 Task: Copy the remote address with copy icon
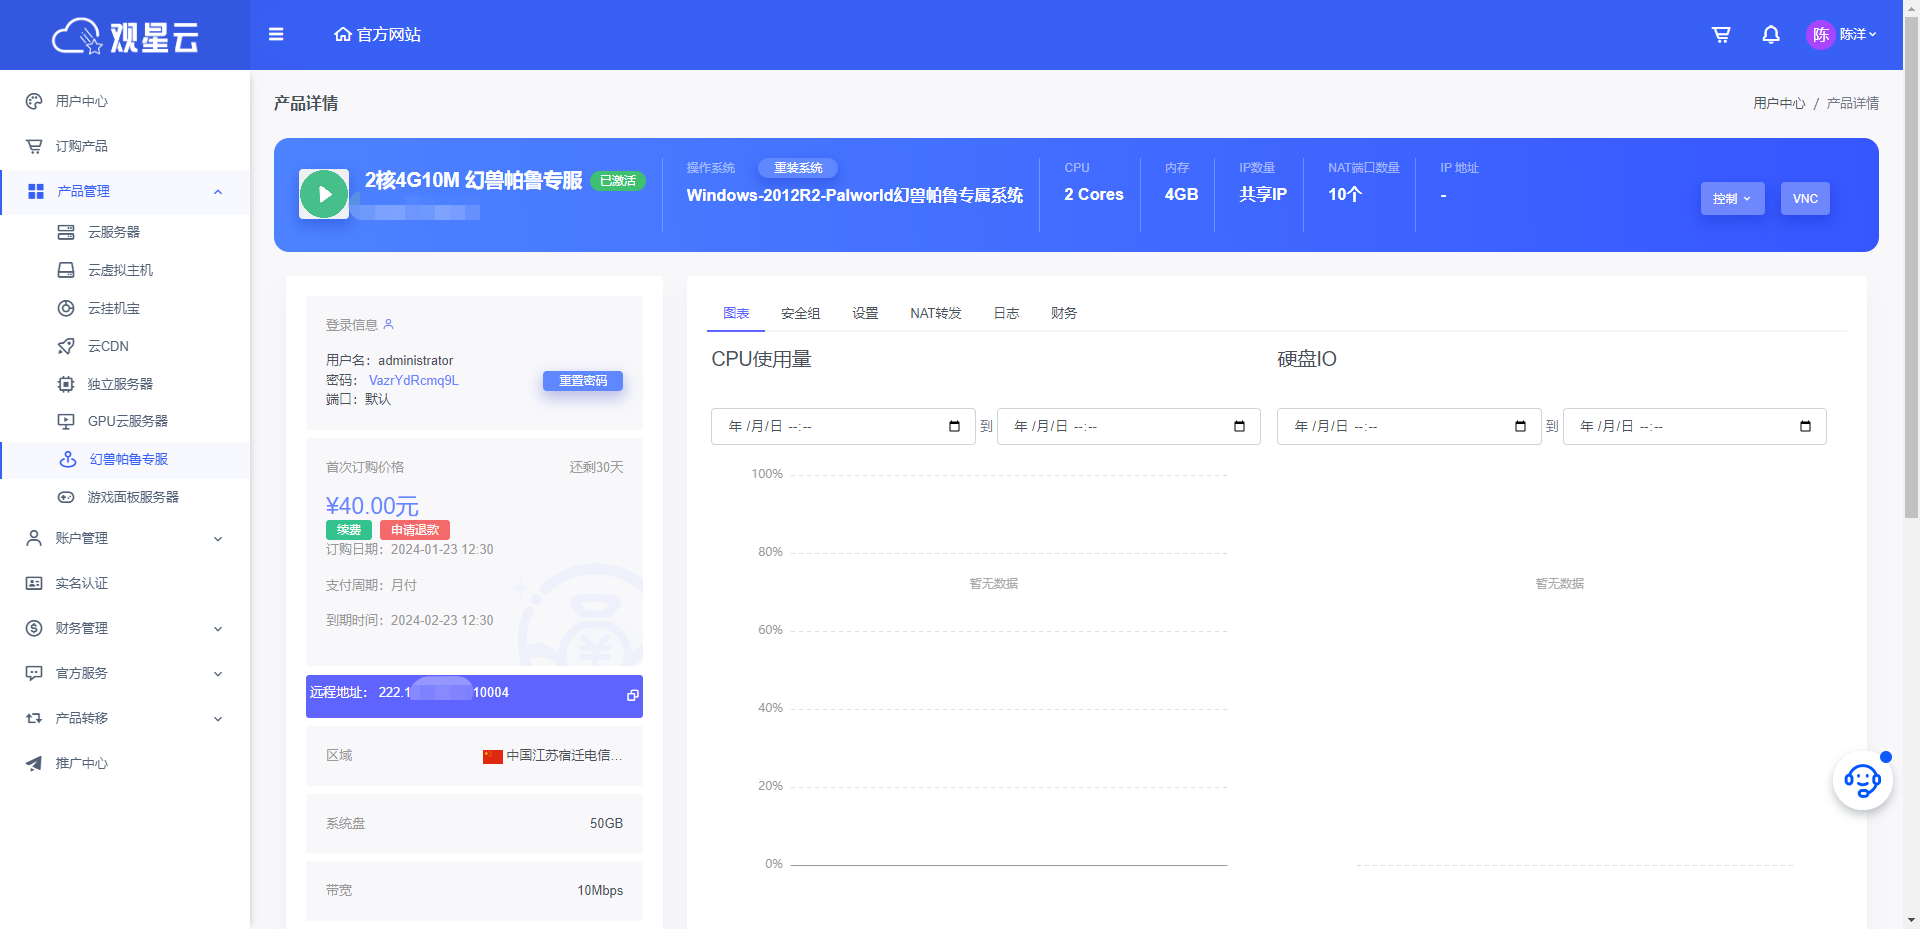pos(632,695)
